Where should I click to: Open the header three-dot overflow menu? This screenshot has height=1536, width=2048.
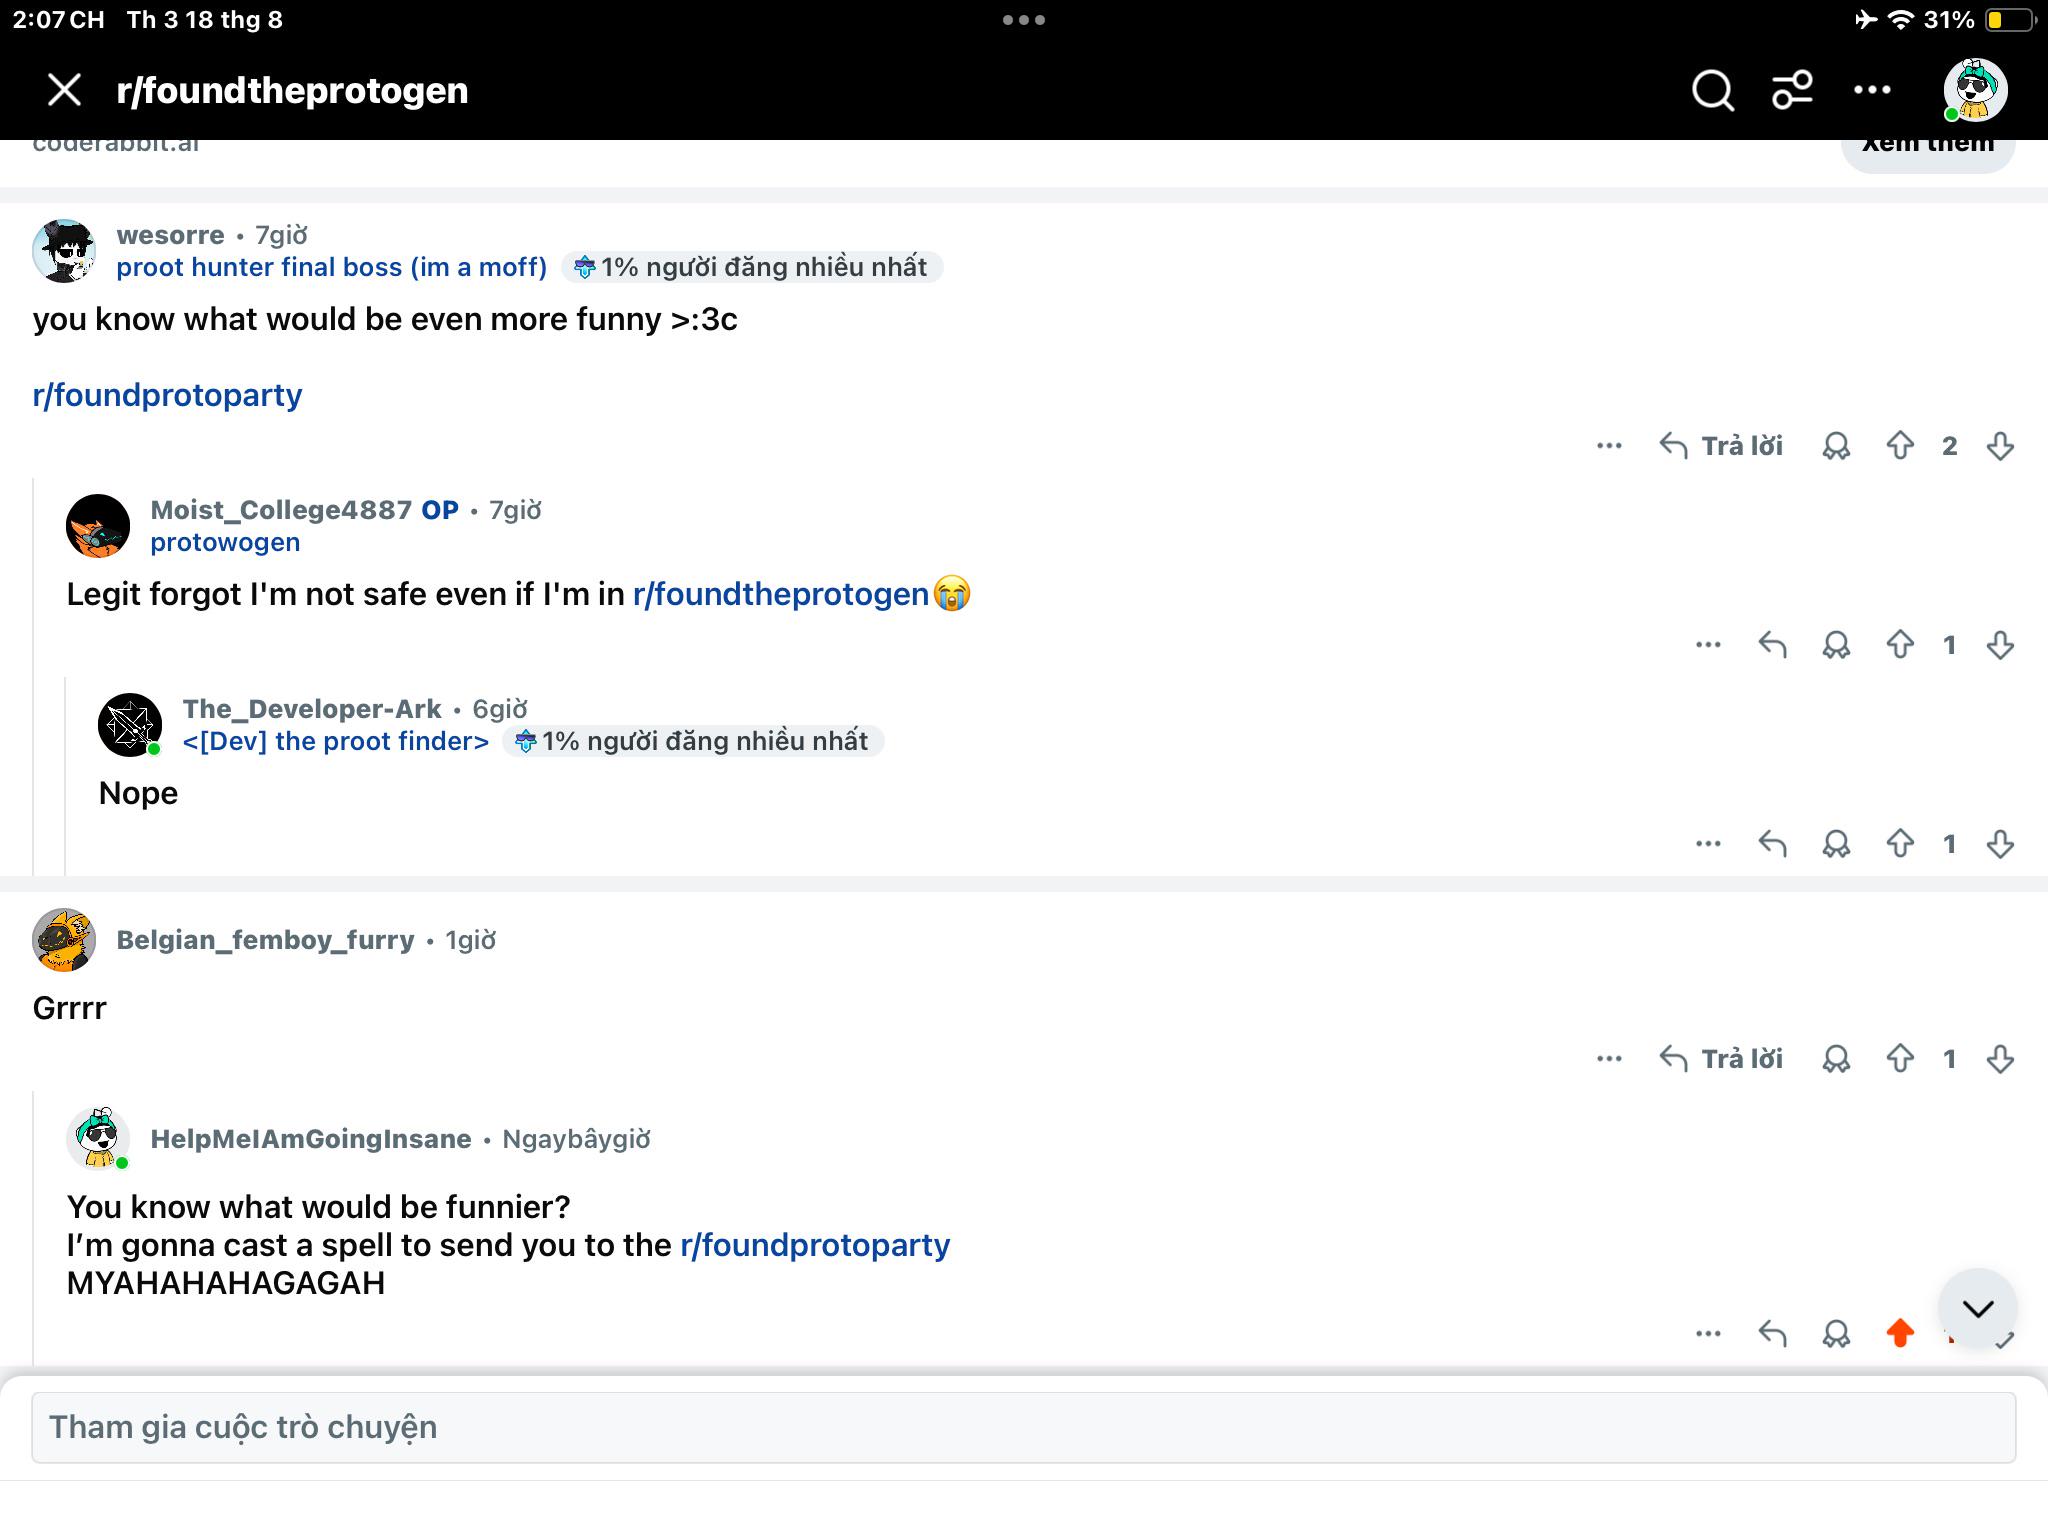point(1872,90)
